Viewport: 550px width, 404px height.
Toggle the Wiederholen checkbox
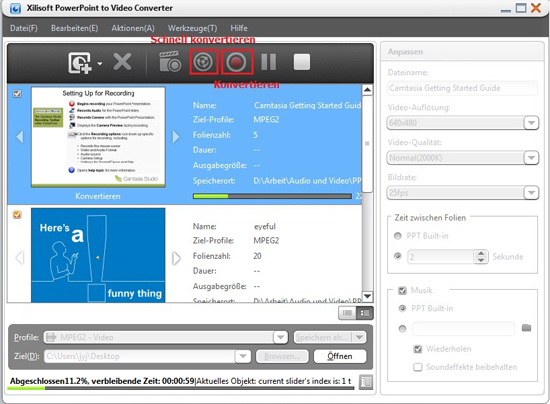417,349
